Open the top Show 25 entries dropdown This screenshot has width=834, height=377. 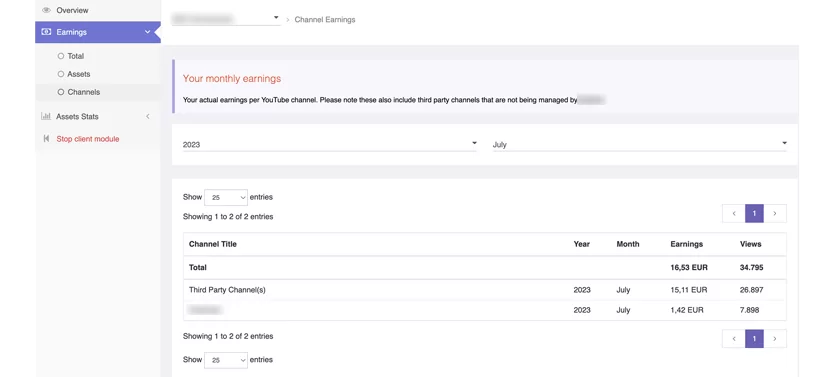(x=226, y=197)
